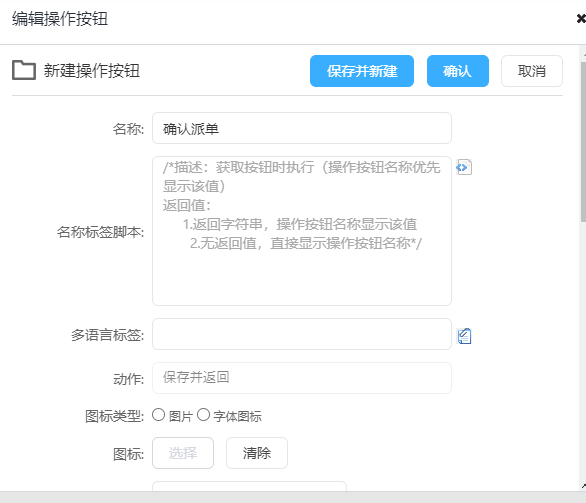The height and width of the screenshot is (503, 586).
Task: Click the vertical scrollbar thumb
Action: tap(583, 142)
